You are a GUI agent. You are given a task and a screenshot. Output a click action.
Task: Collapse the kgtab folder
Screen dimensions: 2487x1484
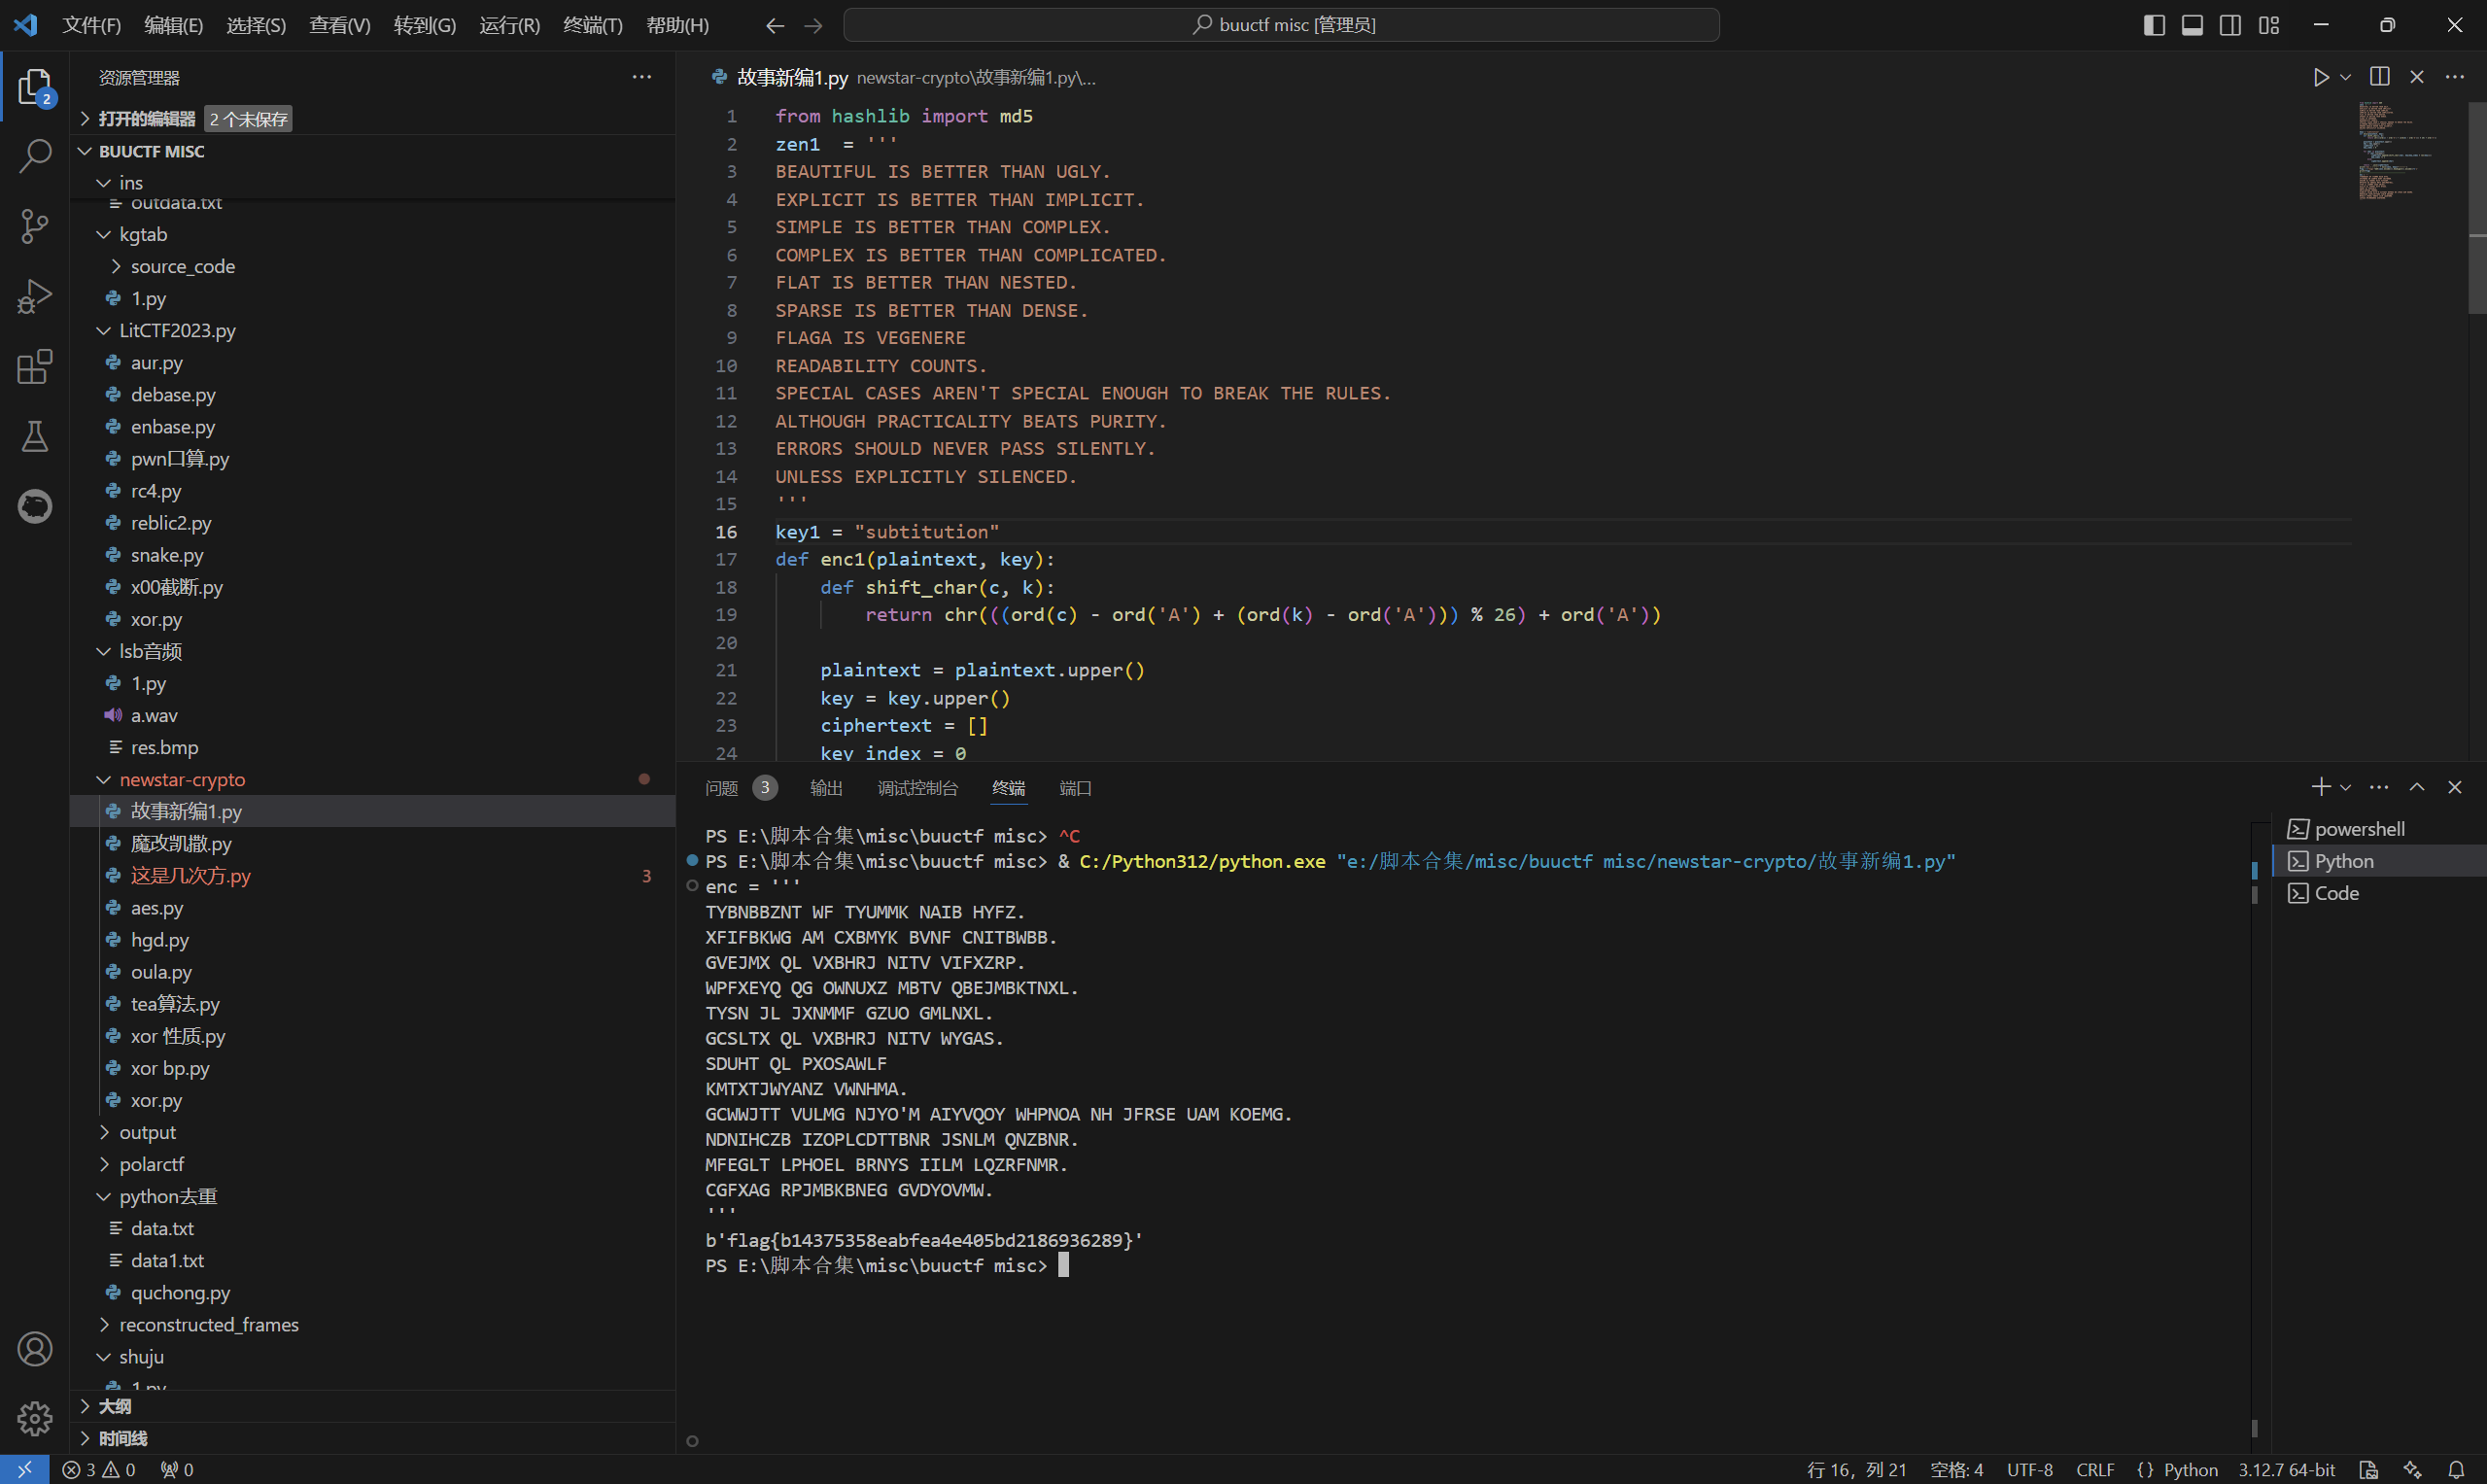click(103, 234)
